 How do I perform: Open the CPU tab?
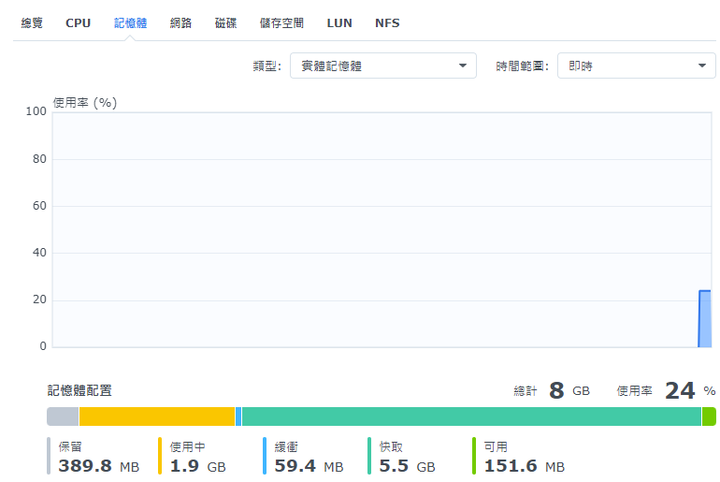(x=78, y=23)
